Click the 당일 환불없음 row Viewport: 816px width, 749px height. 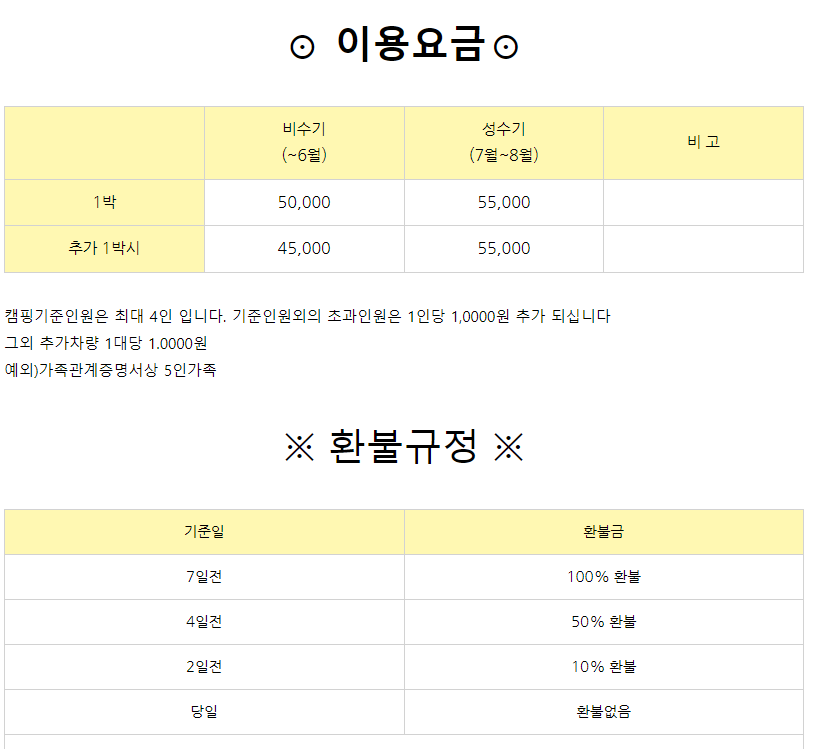tap(204, 711)
